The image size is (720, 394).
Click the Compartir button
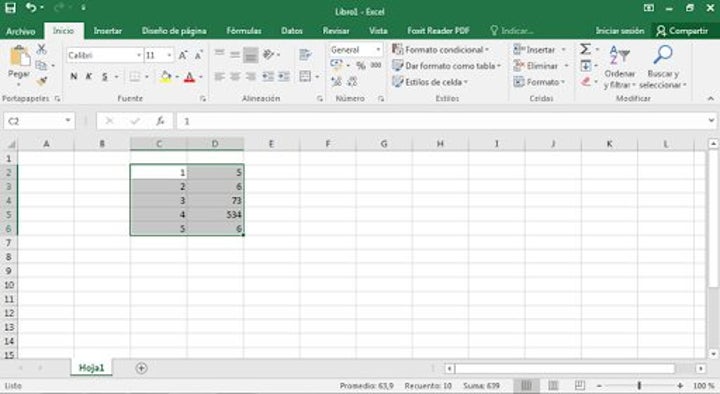pyautogui.click(x=682, y=31)
